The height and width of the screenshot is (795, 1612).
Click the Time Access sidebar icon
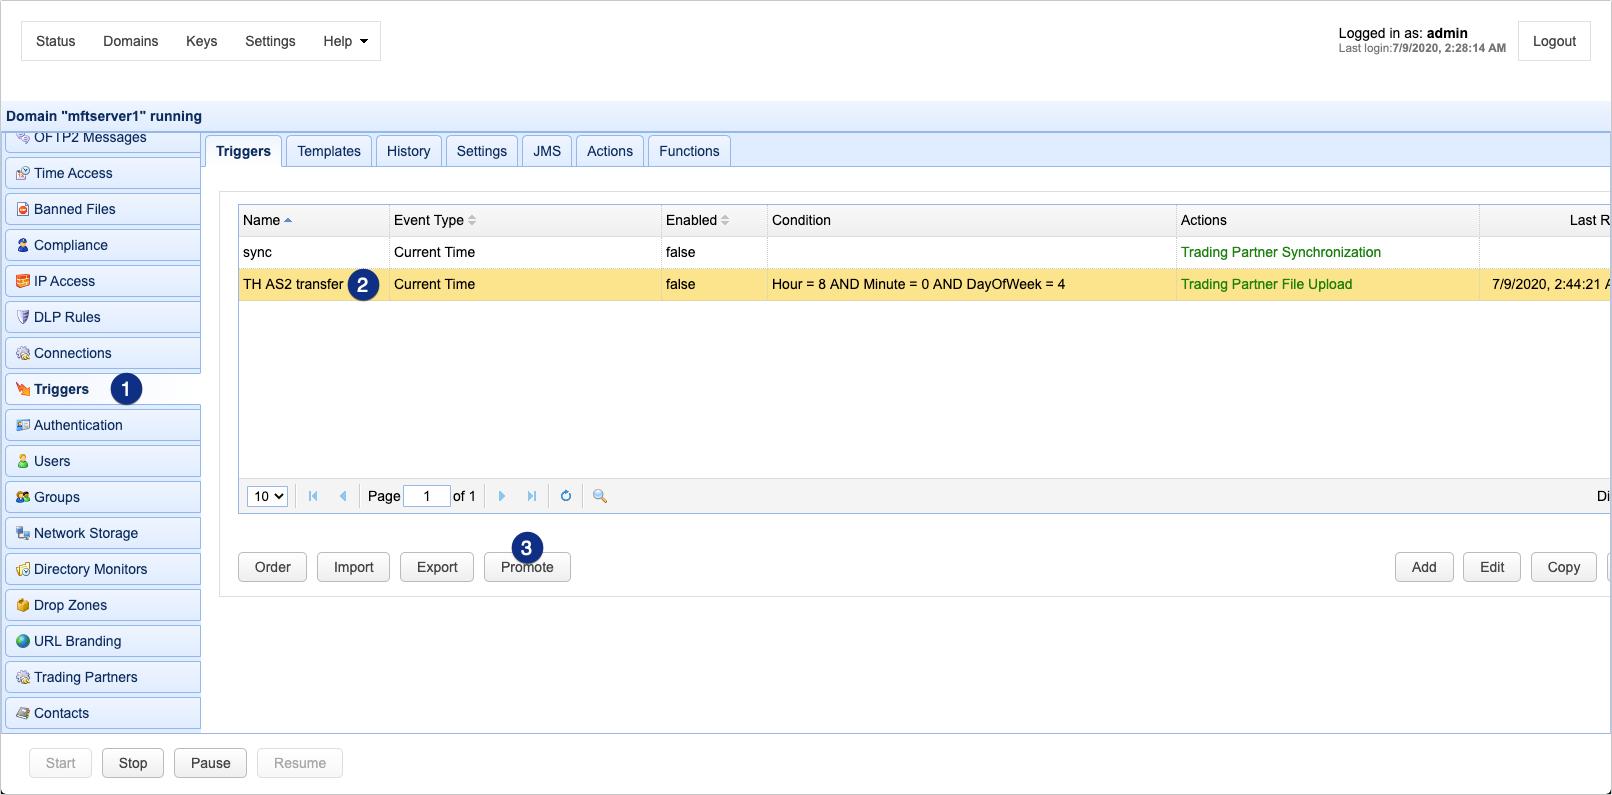[23, 173]
